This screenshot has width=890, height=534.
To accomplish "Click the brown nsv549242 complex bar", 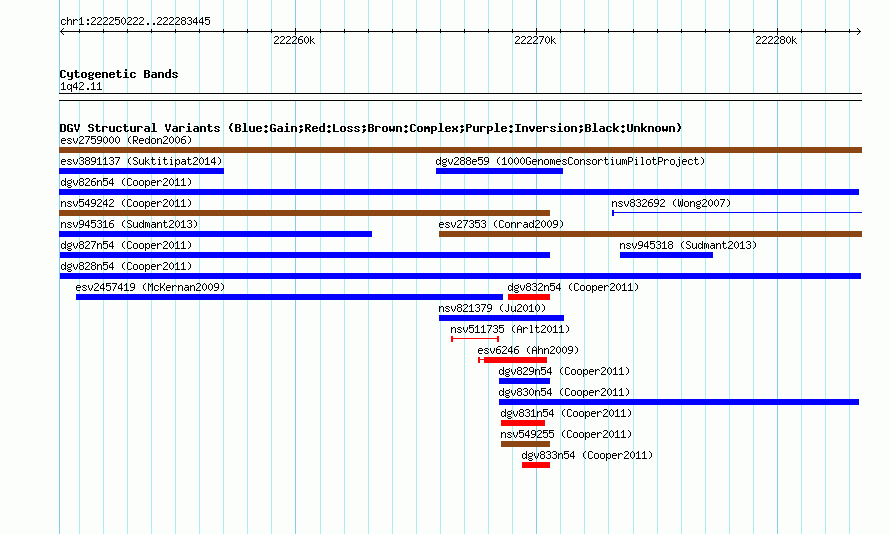I will tap(304, 213).
